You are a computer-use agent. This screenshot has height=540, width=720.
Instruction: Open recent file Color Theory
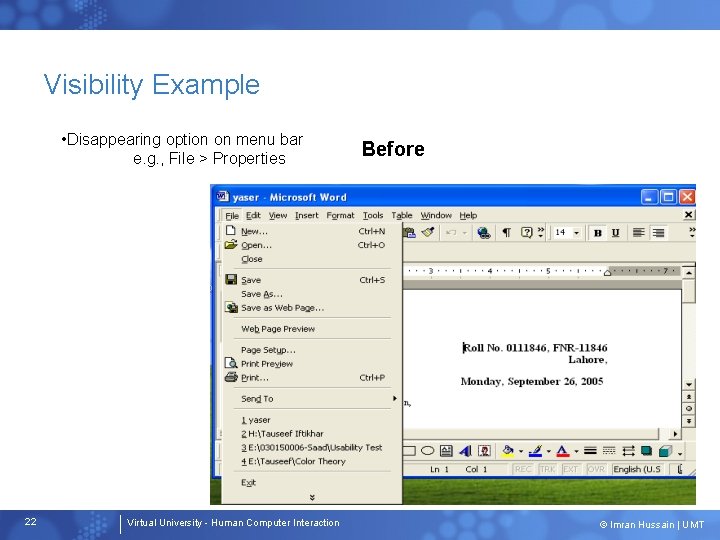pos(312,461)
